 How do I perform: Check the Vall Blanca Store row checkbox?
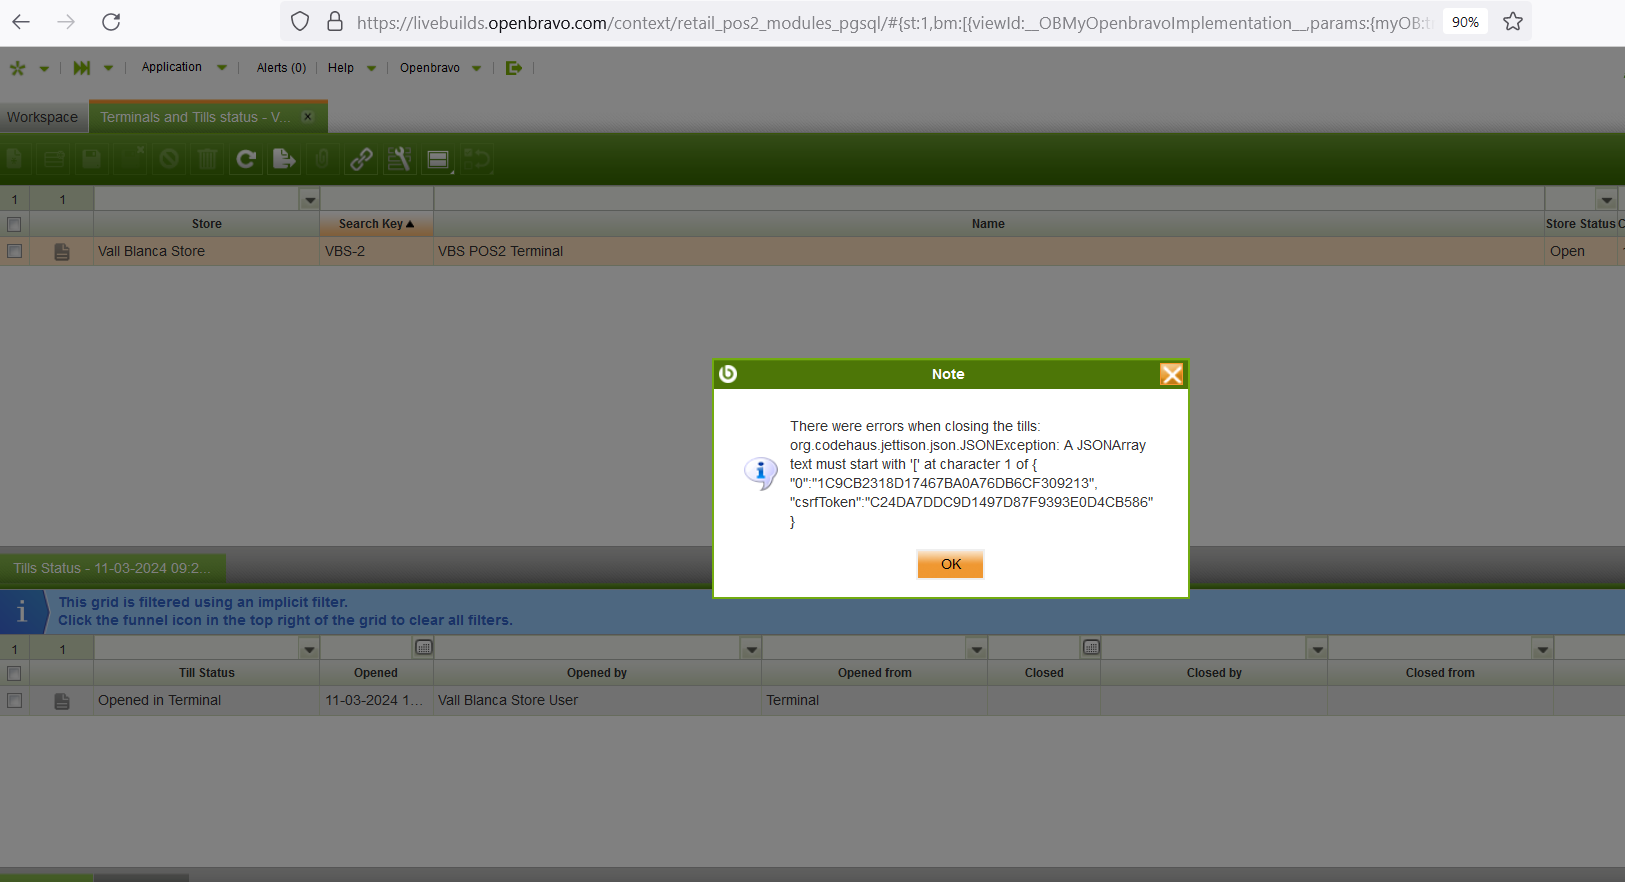pos(14,252)
